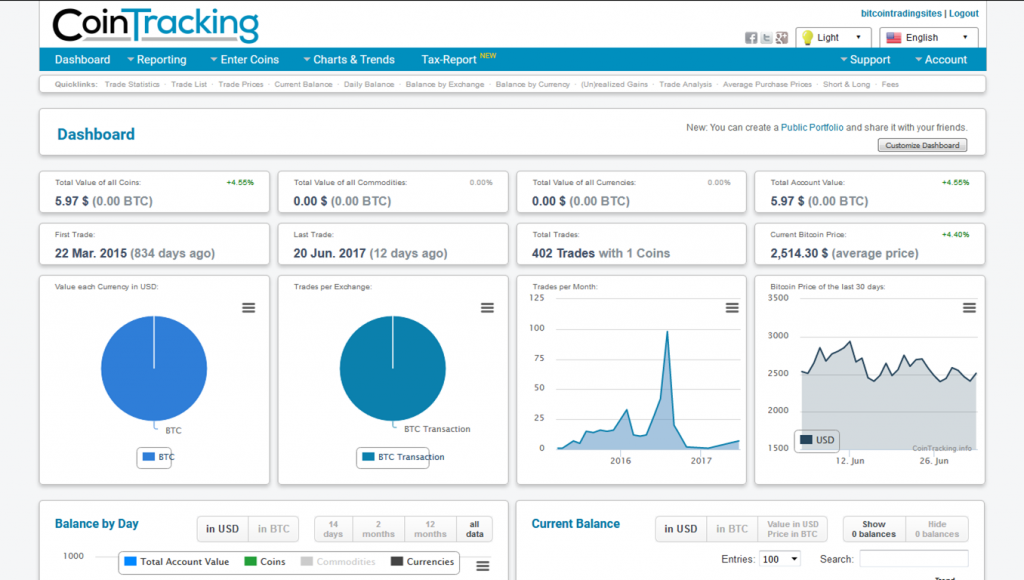Expand the Support menu

(x=865, y=59)
